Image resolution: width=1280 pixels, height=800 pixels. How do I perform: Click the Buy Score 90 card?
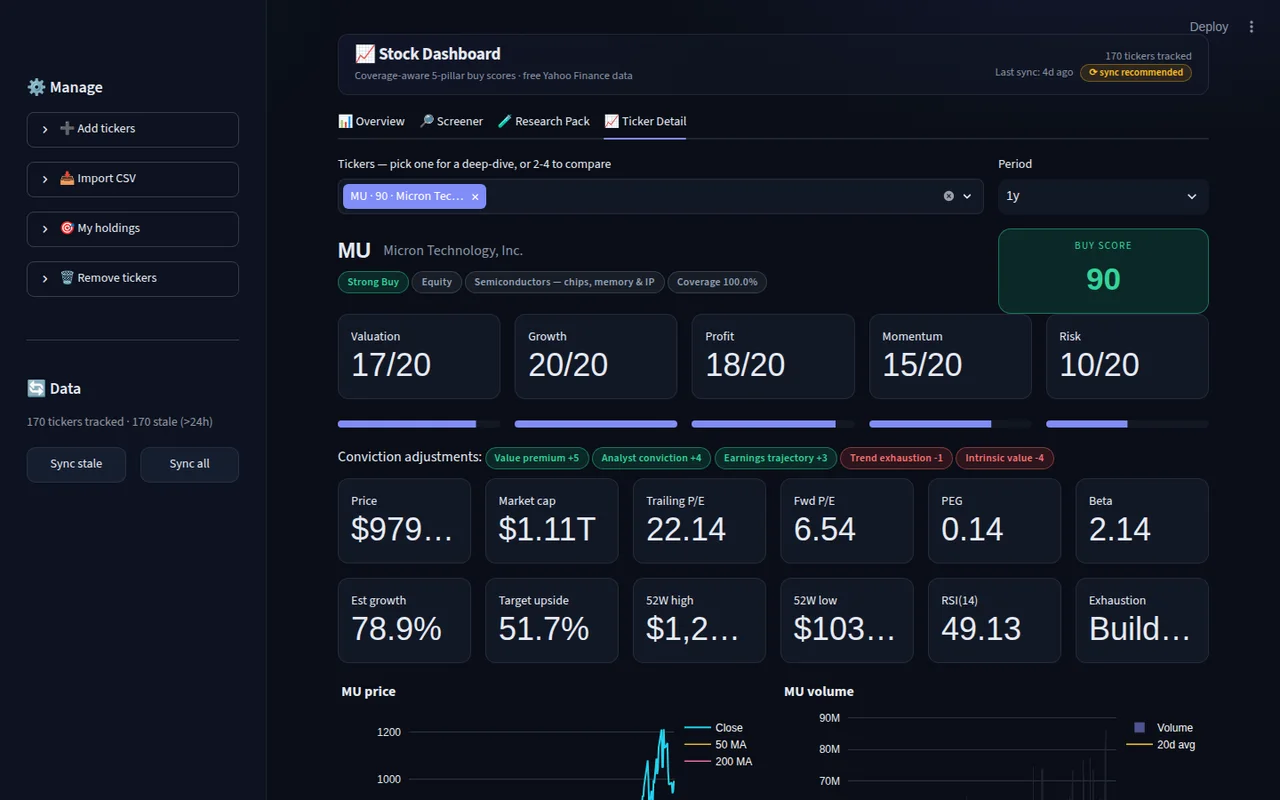1103,271
